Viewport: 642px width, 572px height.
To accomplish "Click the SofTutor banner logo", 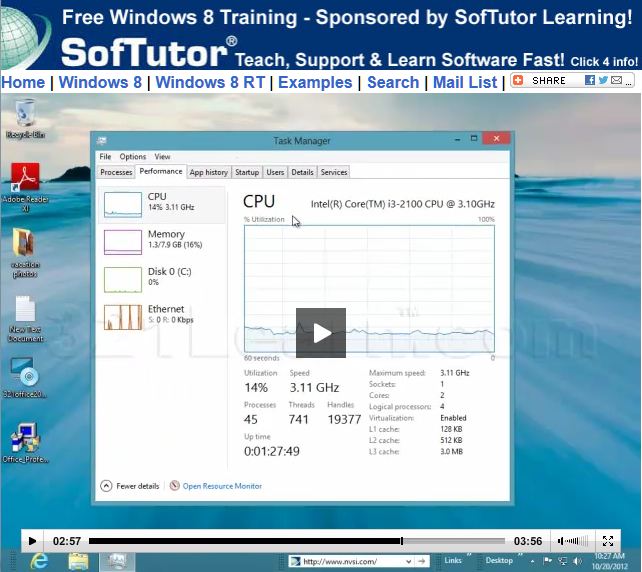I will click(x=149, y=52).
